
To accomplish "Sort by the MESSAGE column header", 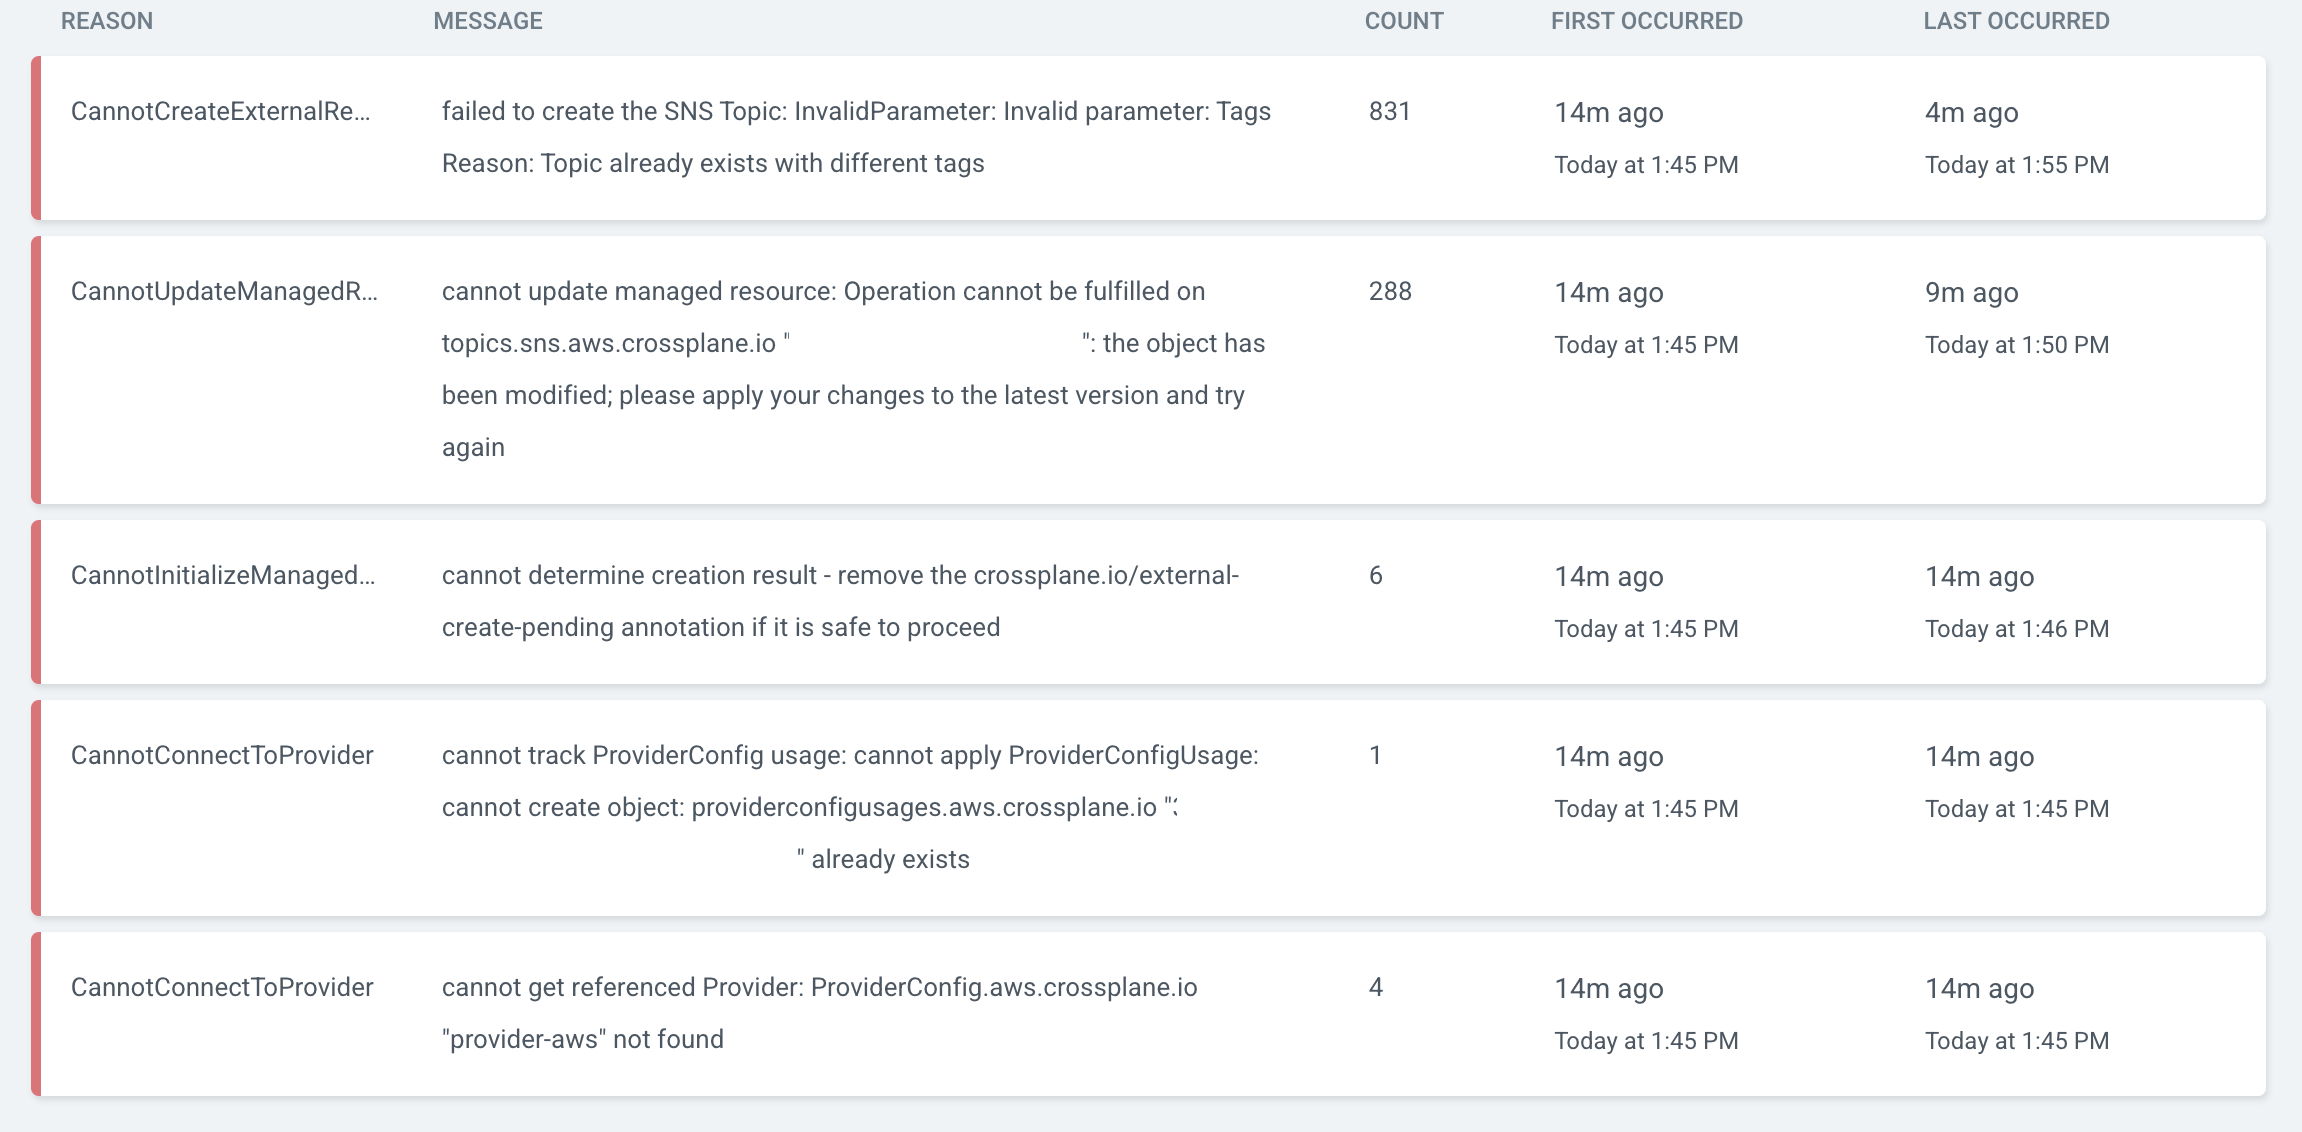I will [x=488, y=20].
